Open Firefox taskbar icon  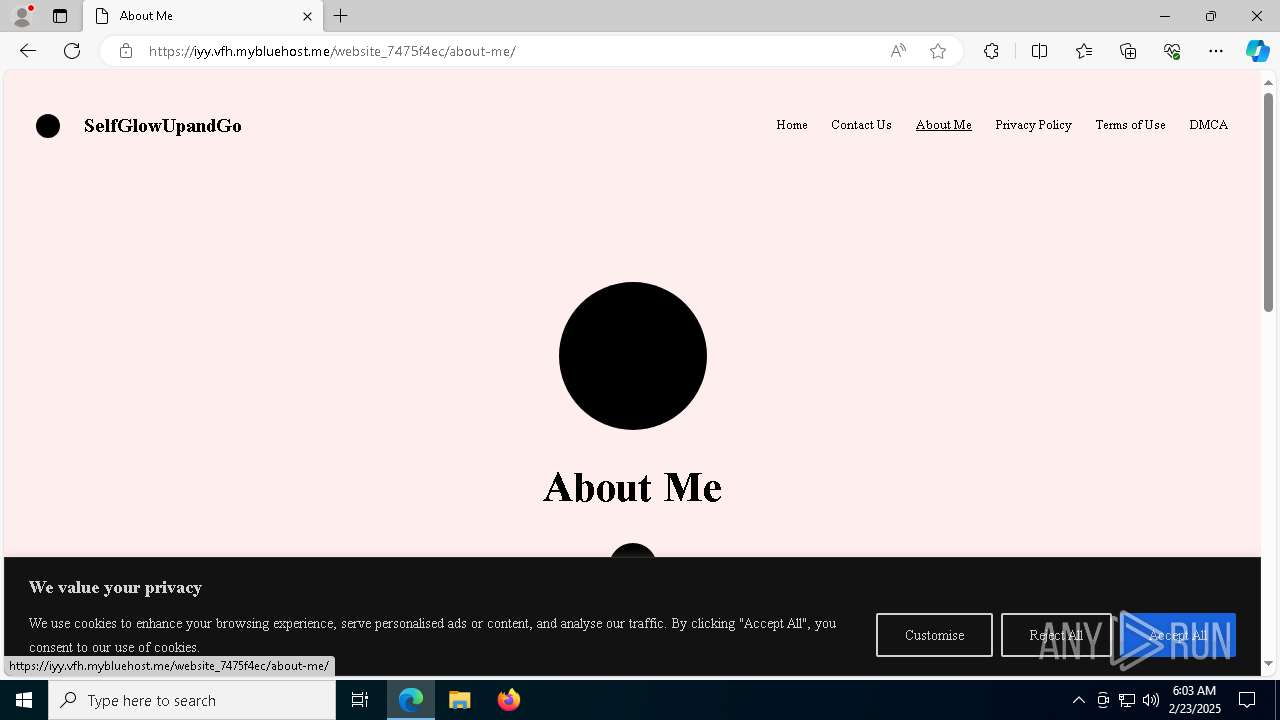509,700
